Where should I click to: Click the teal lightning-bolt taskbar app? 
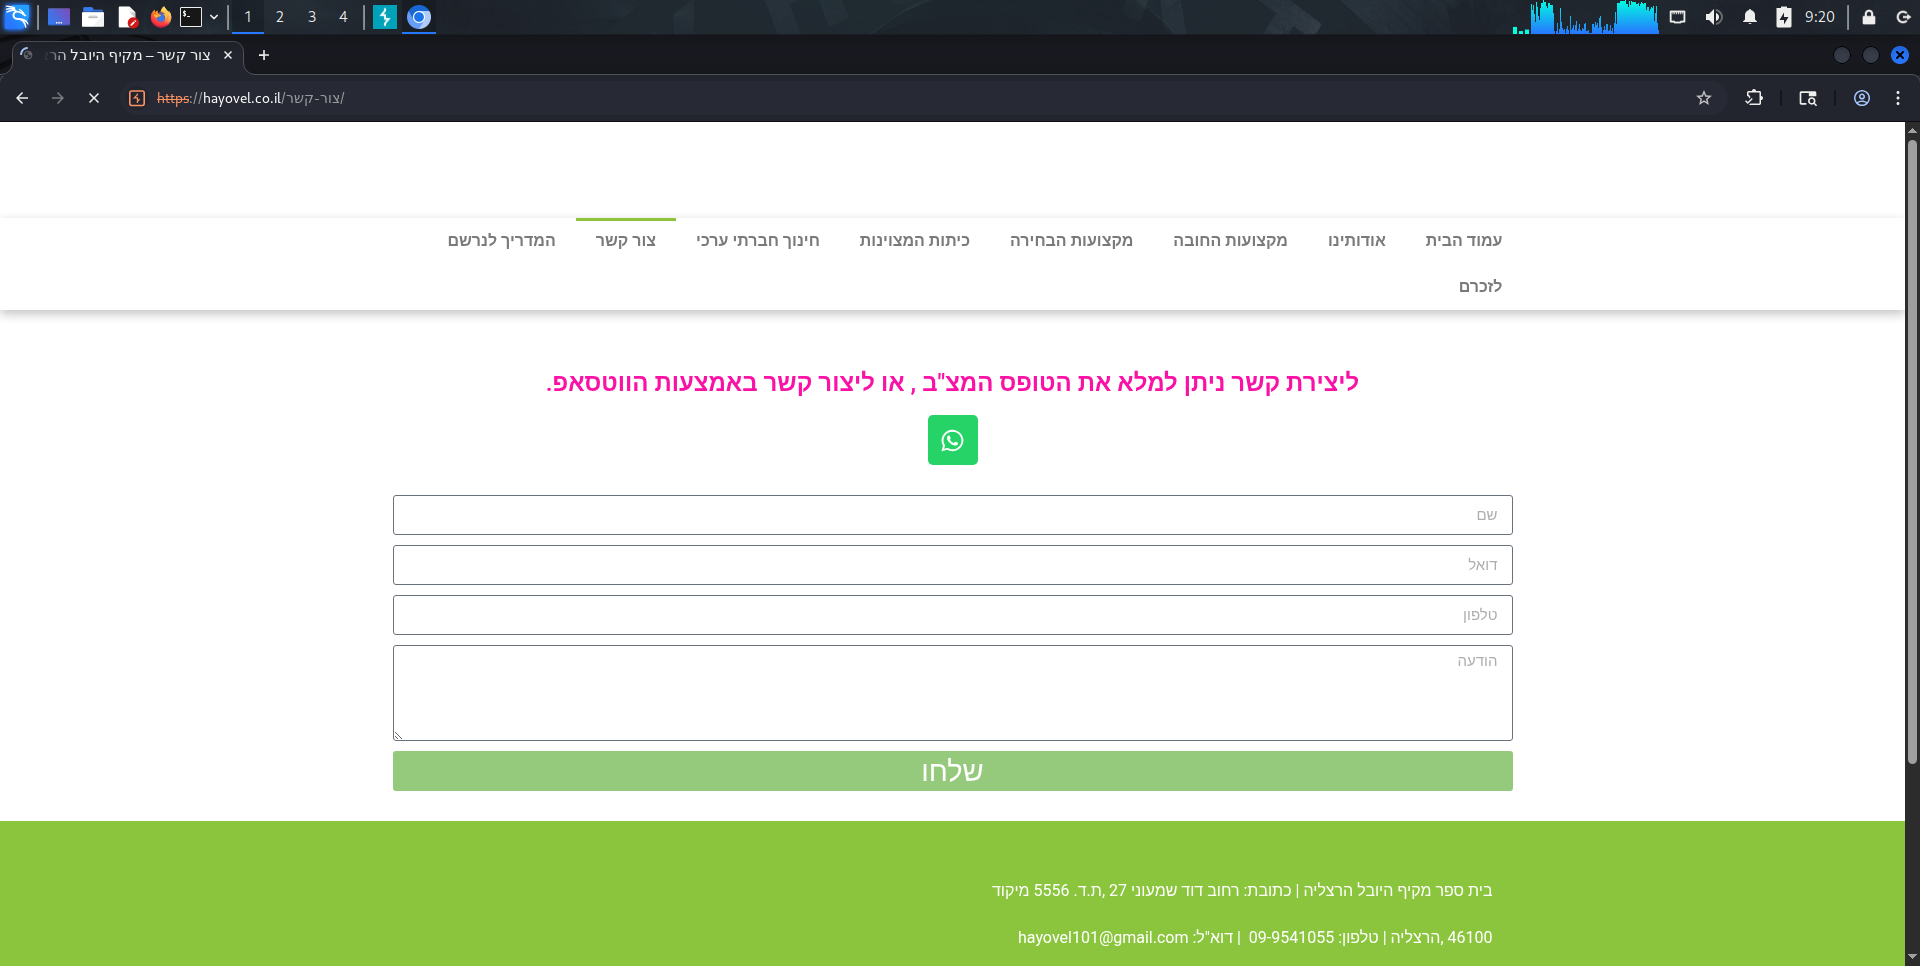385,17
